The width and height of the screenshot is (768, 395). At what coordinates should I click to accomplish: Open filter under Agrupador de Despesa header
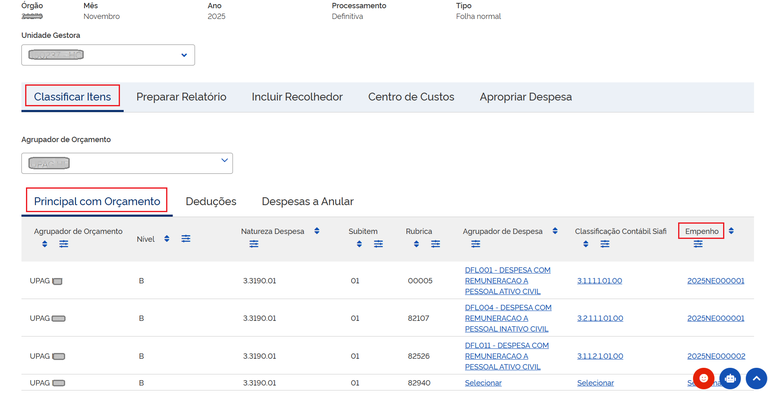point(476,244)
